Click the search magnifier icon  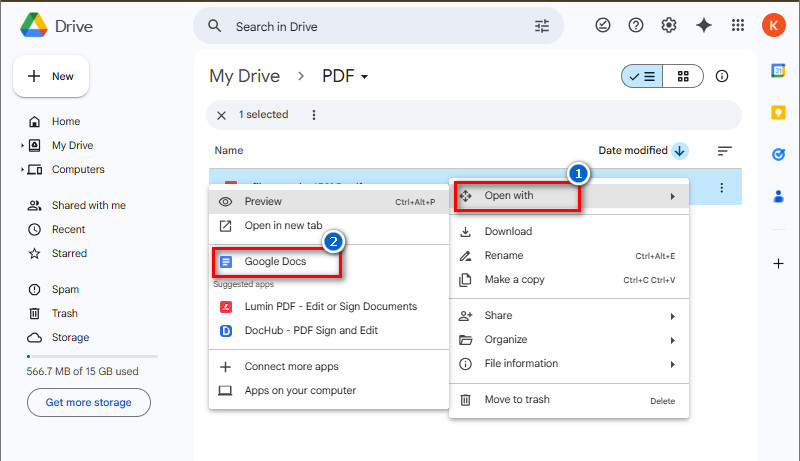[x=215, y=26]
